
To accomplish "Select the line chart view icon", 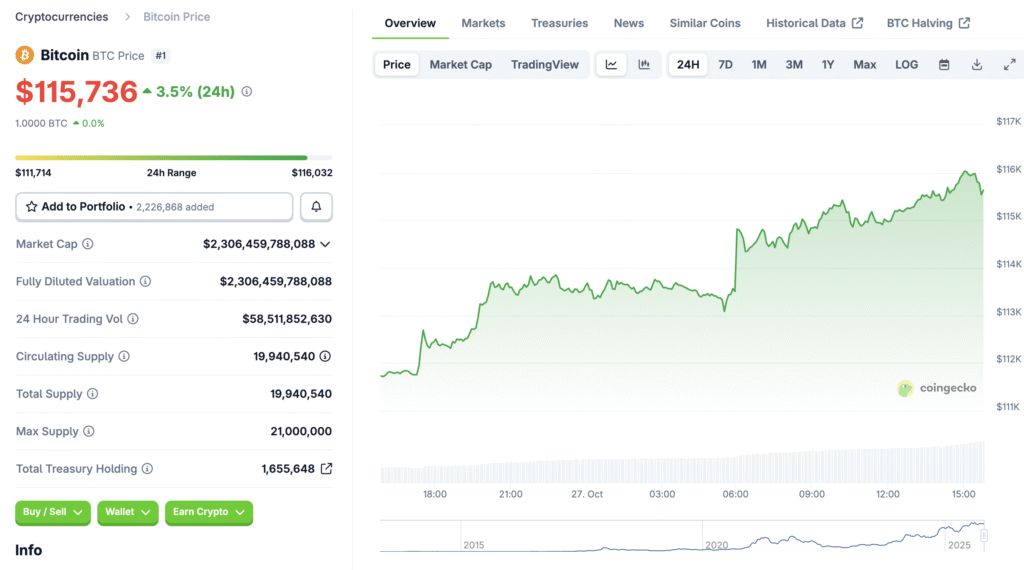I will pos(611,65).
